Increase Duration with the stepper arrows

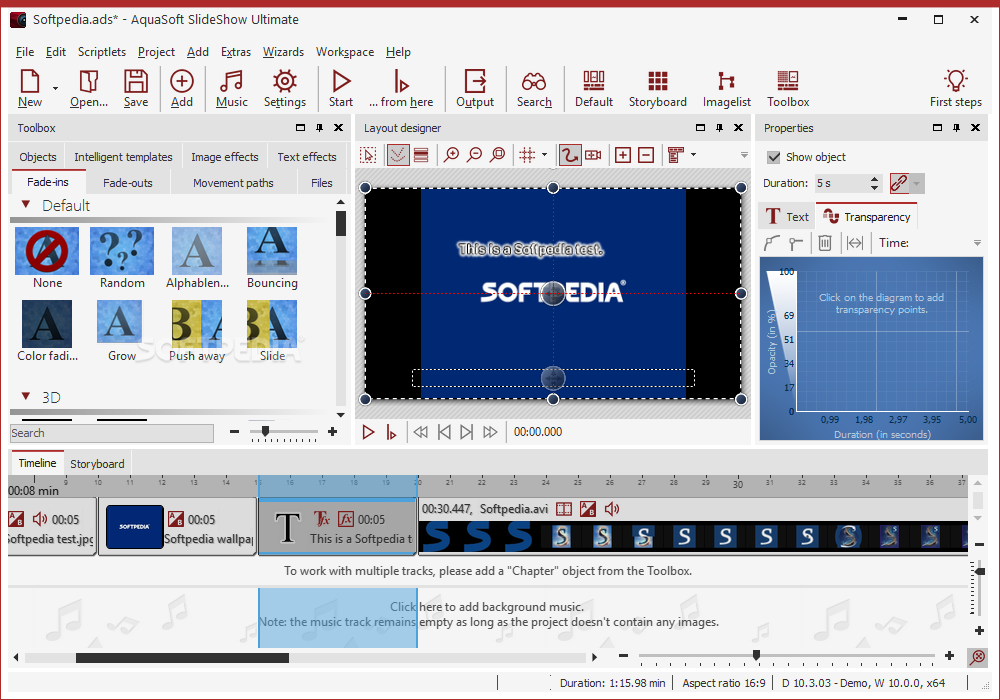[x=874, y=179]
